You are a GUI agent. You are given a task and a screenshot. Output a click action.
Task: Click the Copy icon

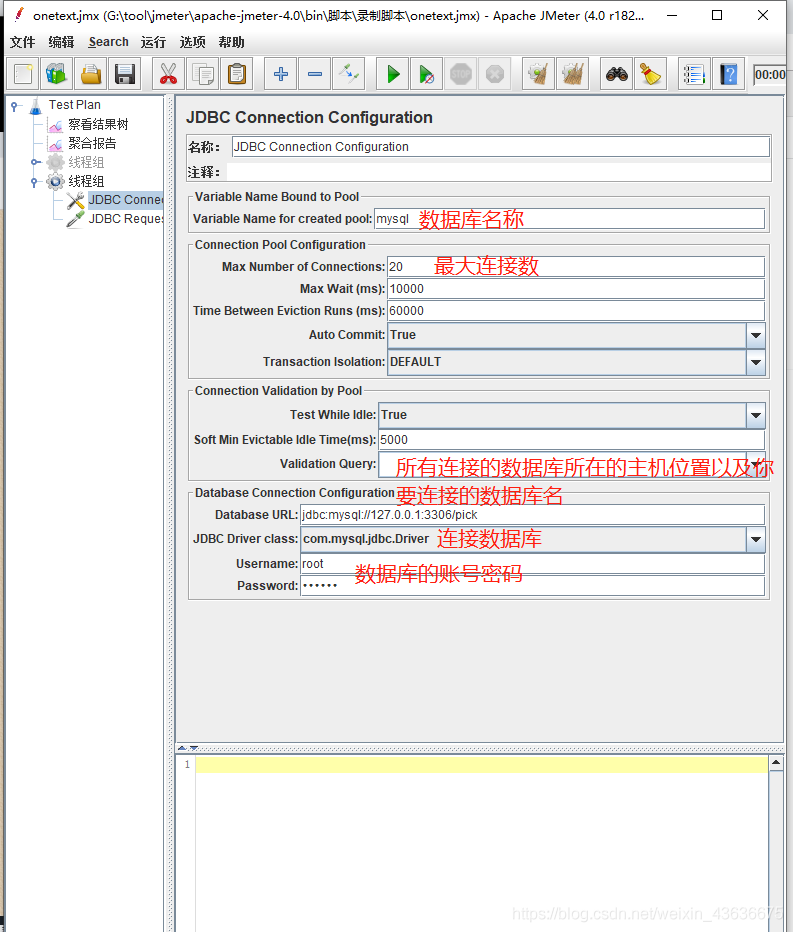pos(202,74)
